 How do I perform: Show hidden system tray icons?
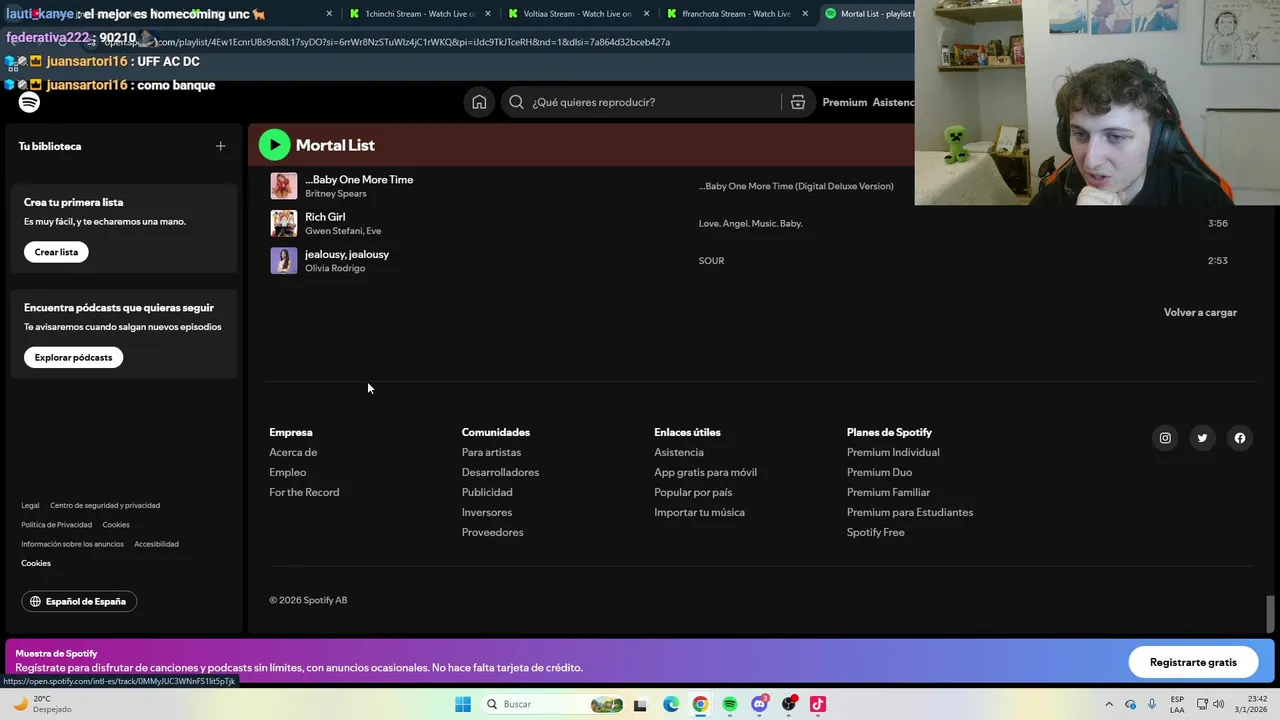pos(1108,704)
